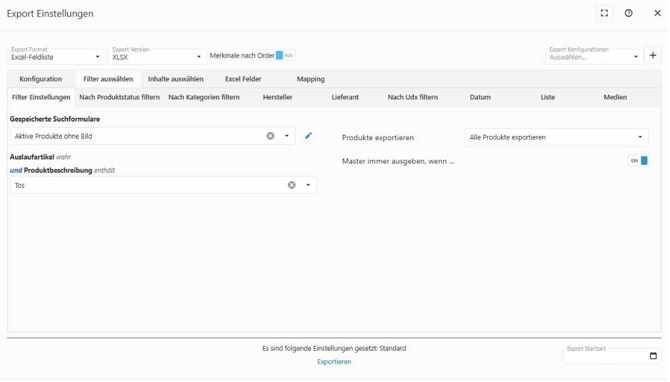Switch to Lieferant subtab
This screenshot has width=670, height=382.
tap(346, 97)
